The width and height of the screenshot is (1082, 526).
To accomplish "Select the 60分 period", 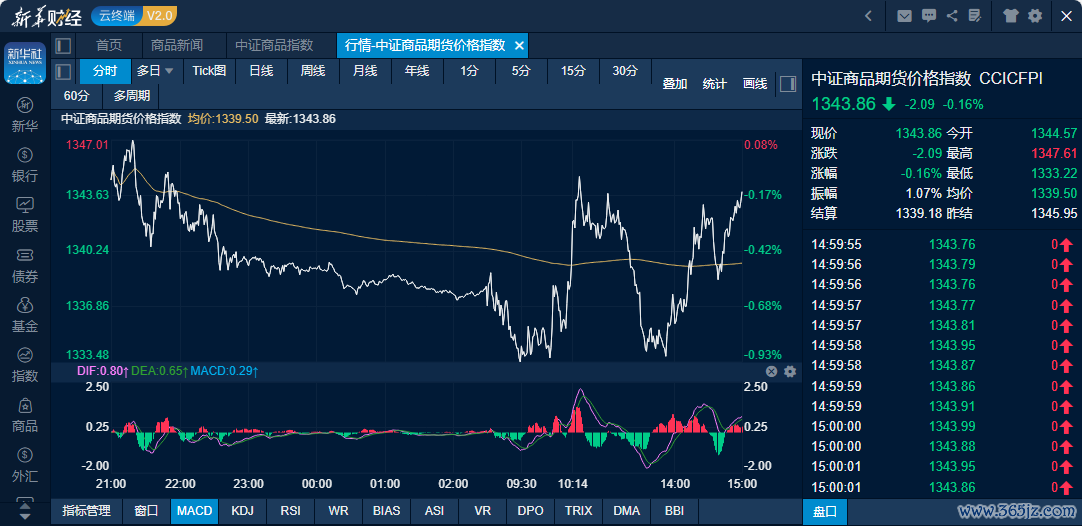I will pos(77,96).
